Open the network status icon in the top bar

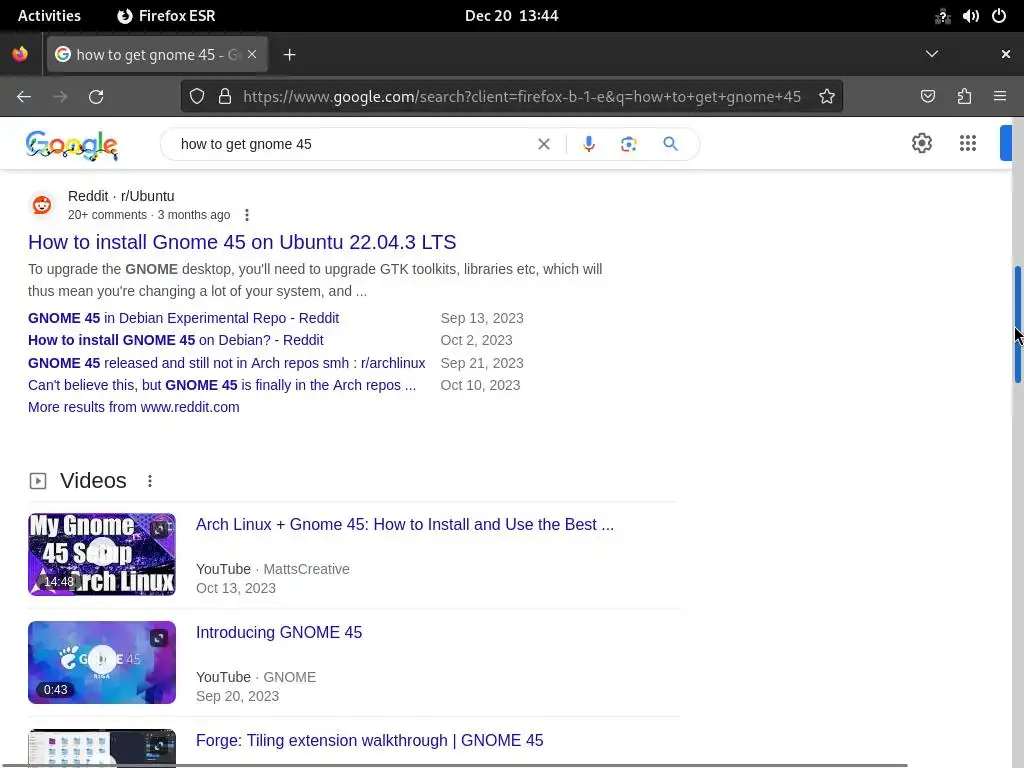[942, 16]
